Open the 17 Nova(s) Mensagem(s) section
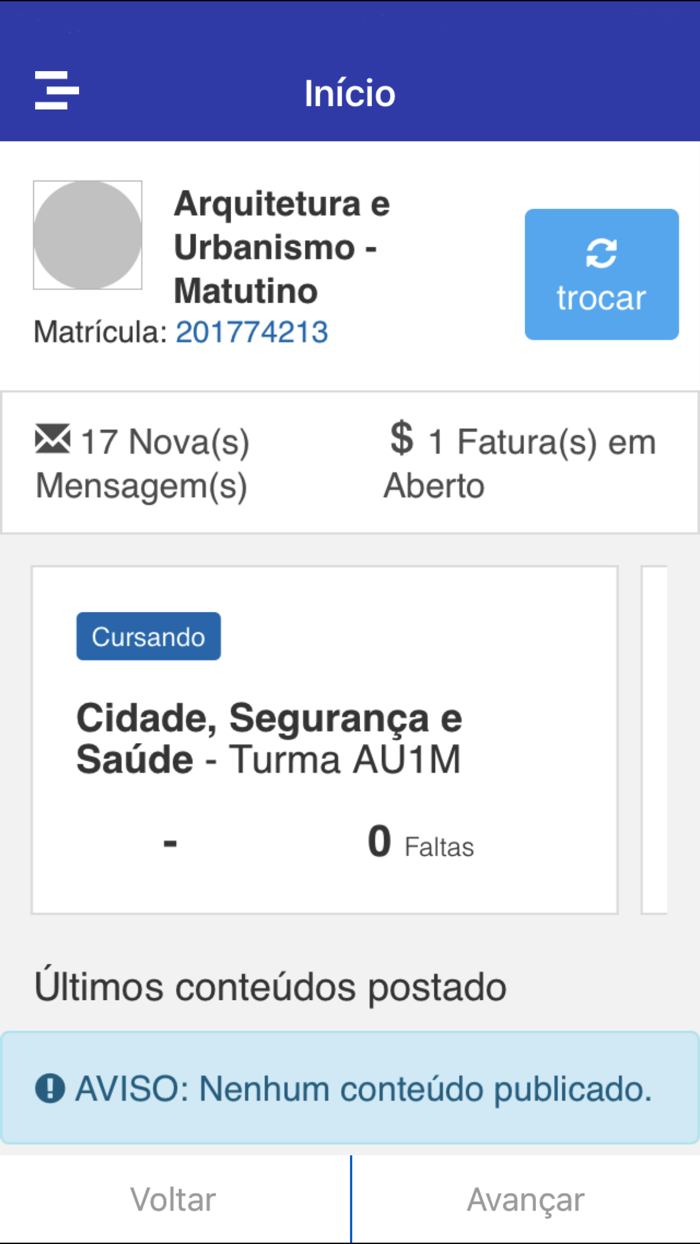 tap(143, 461)
